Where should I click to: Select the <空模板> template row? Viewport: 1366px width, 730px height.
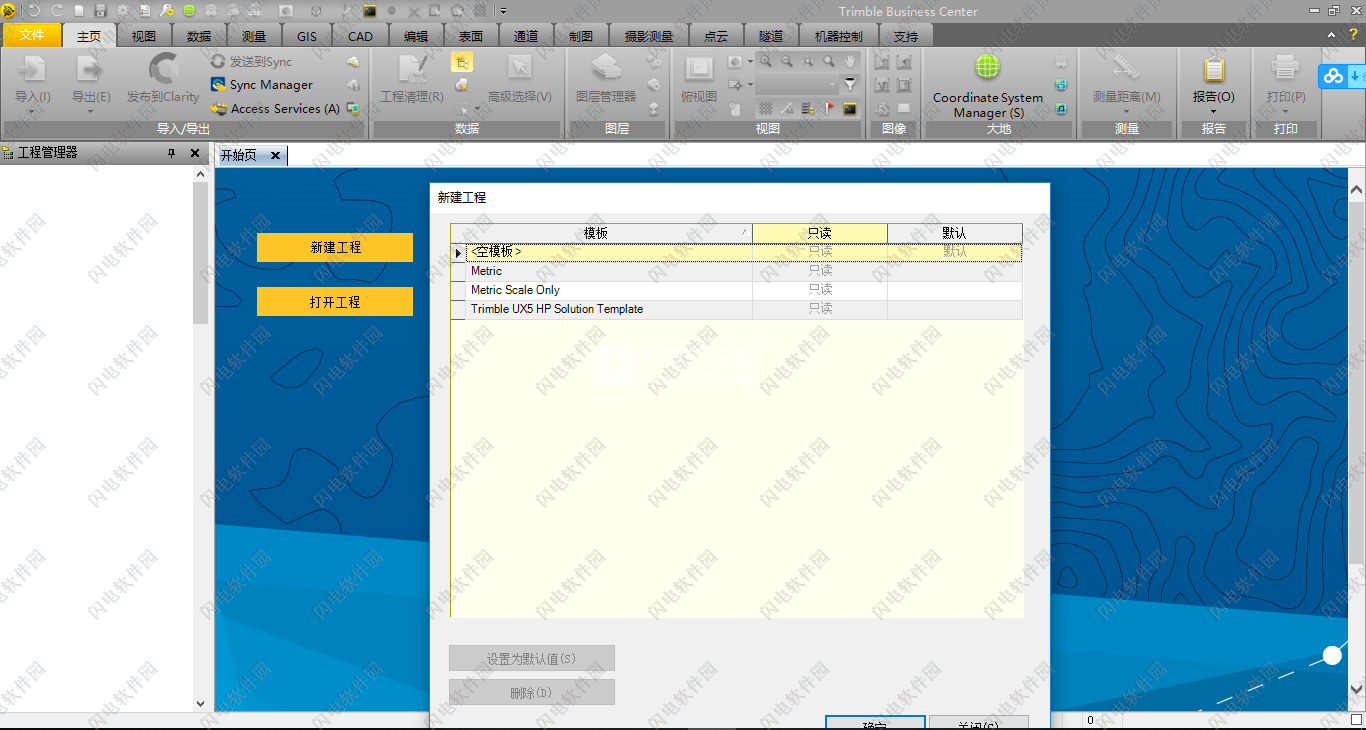pos(737,252)
